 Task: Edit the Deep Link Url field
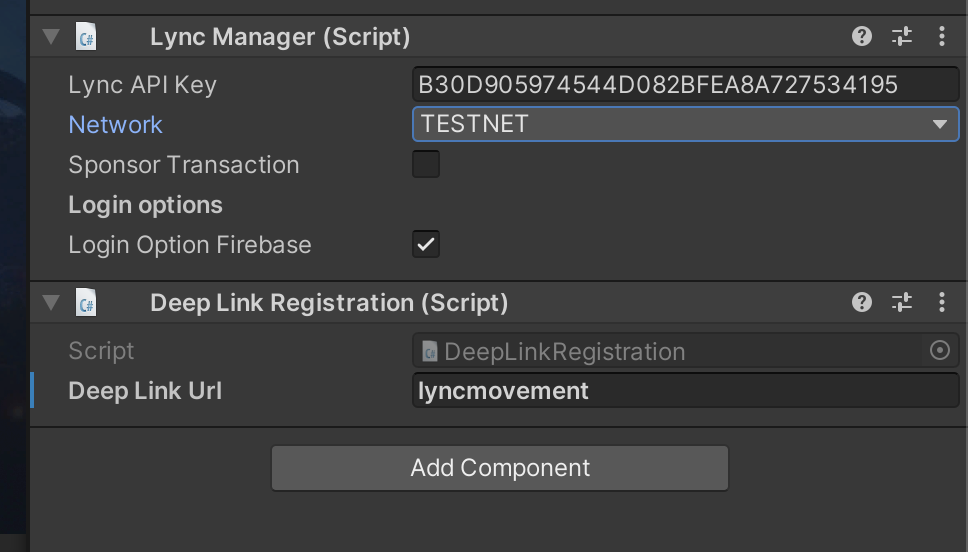(x=685, y=391)
